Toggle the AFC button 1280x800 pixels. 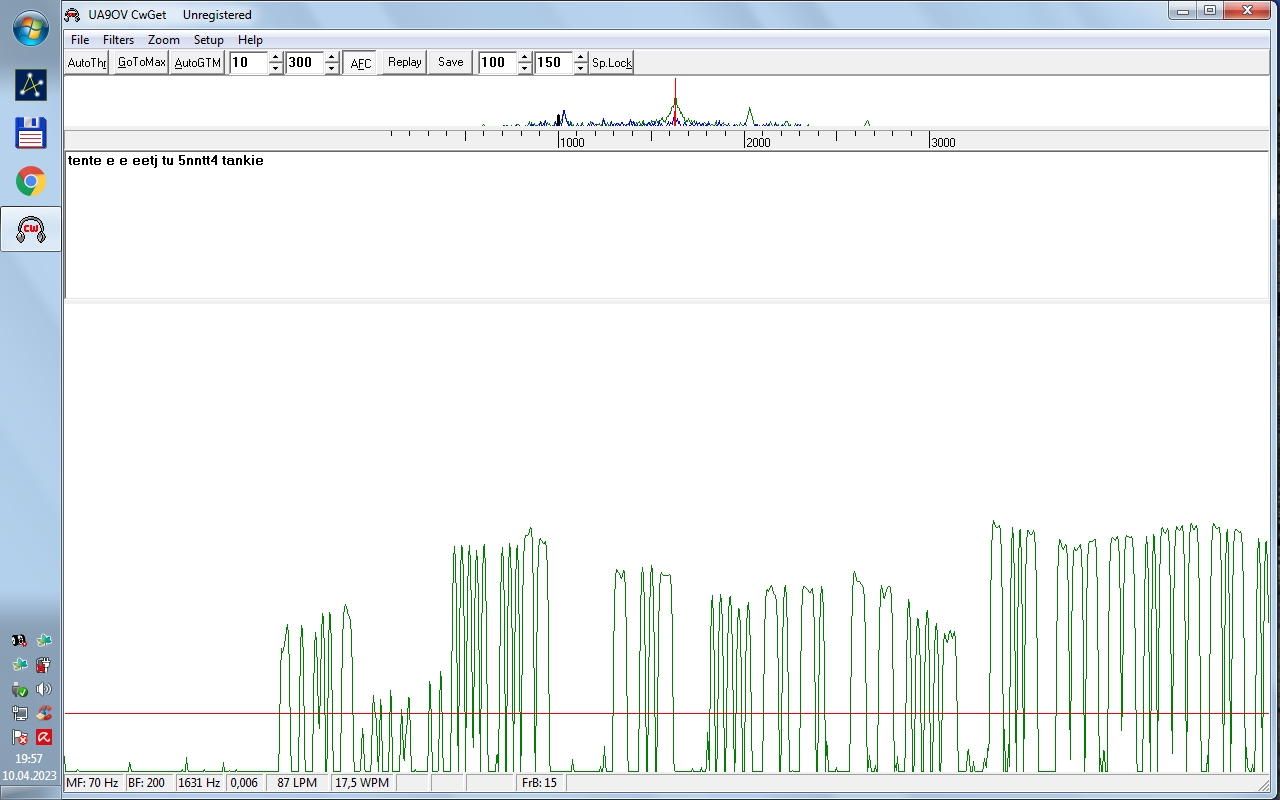pyautogui.click(x=361, y=63)
